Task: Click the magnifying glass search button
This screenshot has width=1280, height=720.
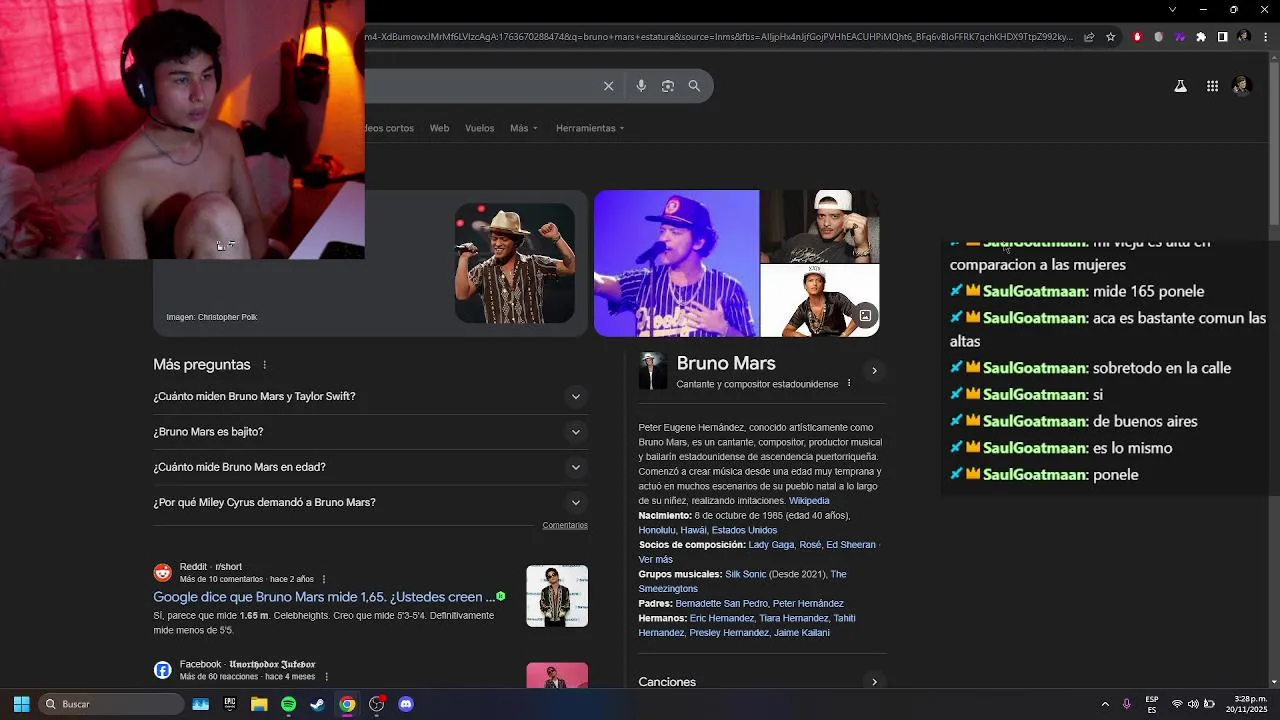Action: [x=694, y=86]
